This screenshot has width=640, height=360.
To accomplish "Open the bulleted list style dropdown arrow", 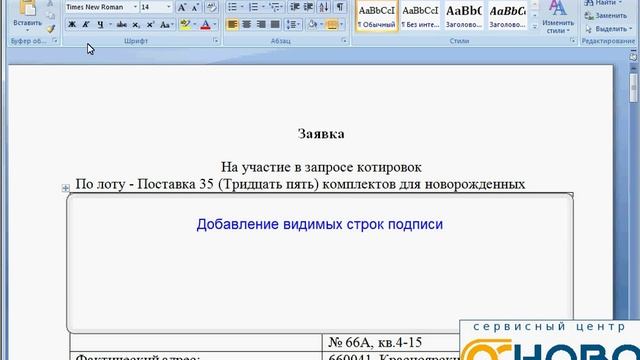I will 242,7.
